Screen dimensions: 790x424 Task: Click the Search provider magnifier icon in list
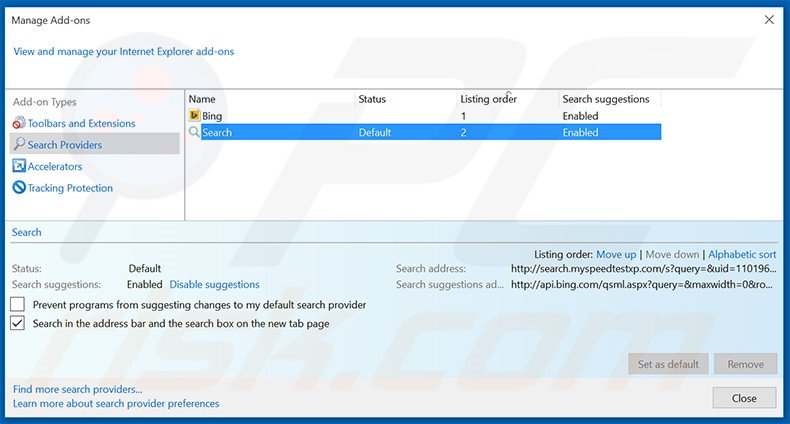pyautogui.click(x=194, y=132)
